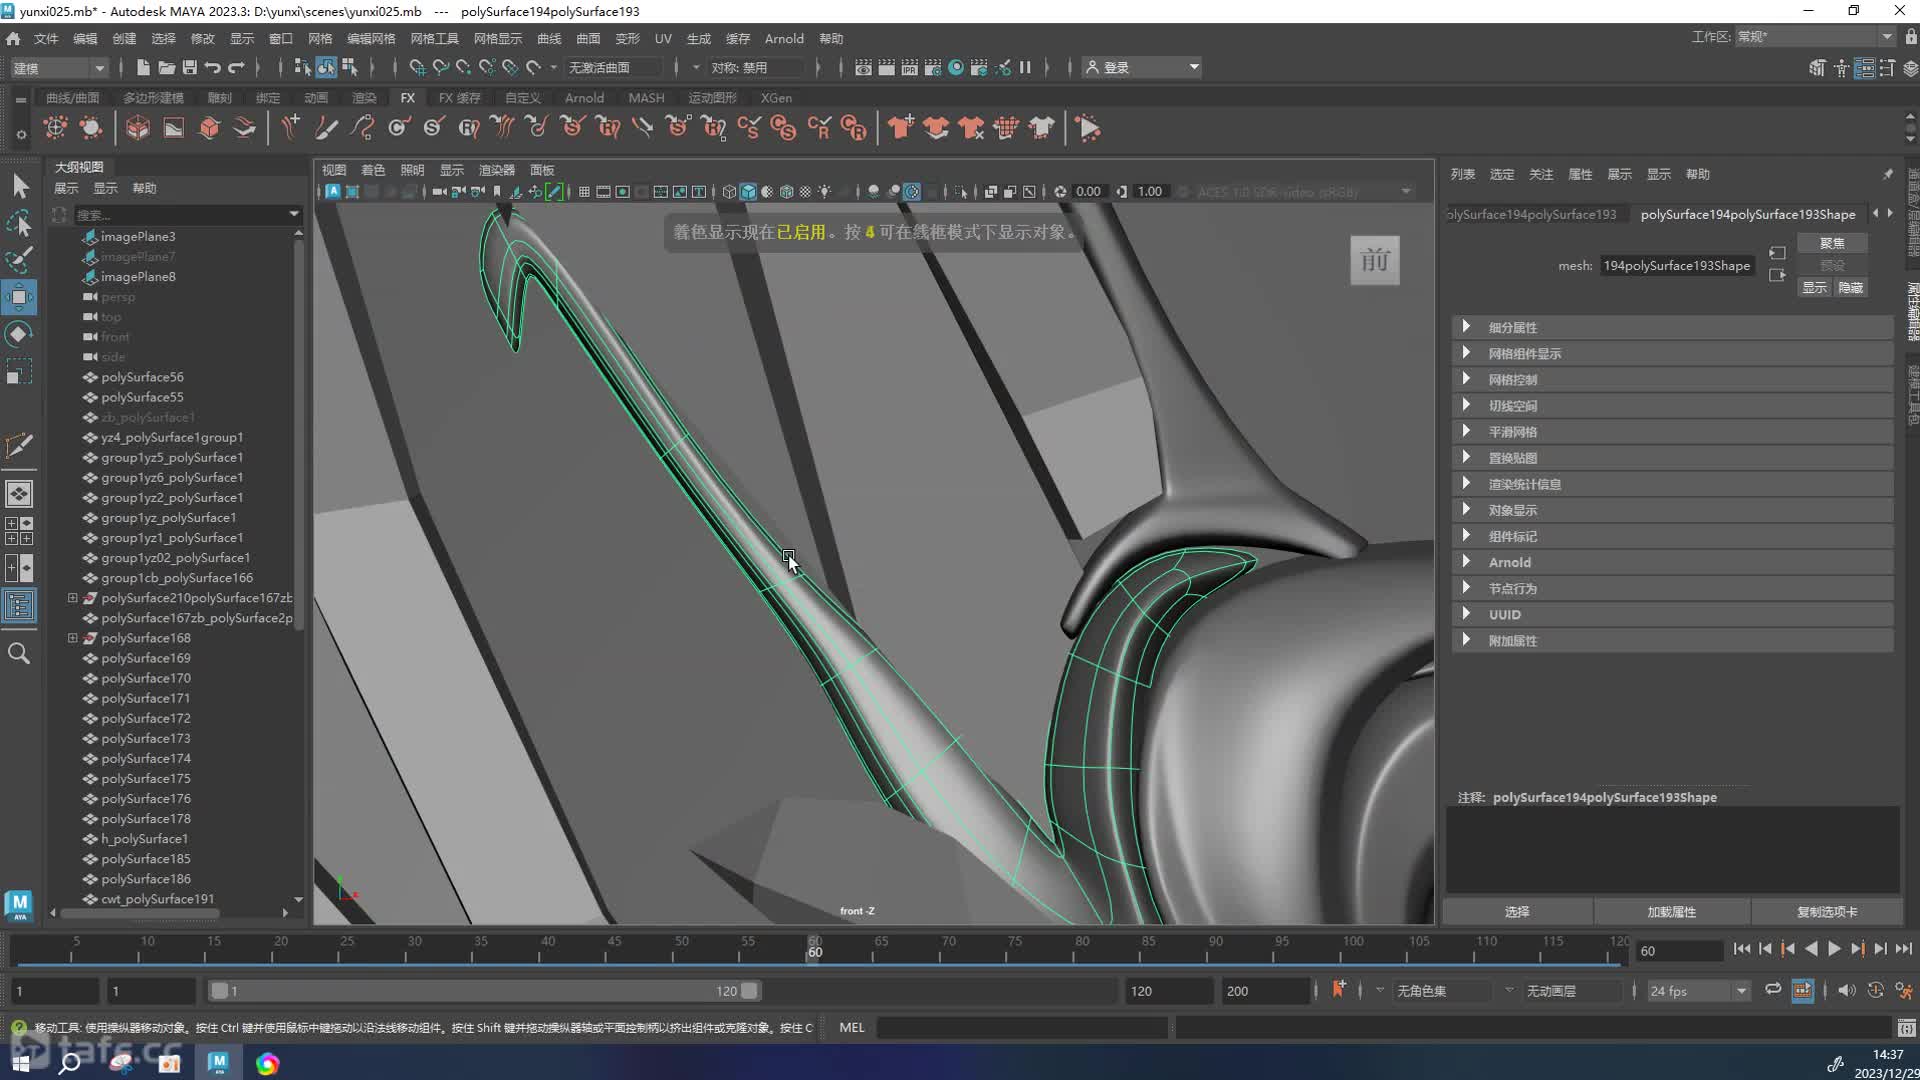Click the 隐藏 button
Image resolution: width=1920 pixels, height=1080 pixels.
coord(1850,288)
